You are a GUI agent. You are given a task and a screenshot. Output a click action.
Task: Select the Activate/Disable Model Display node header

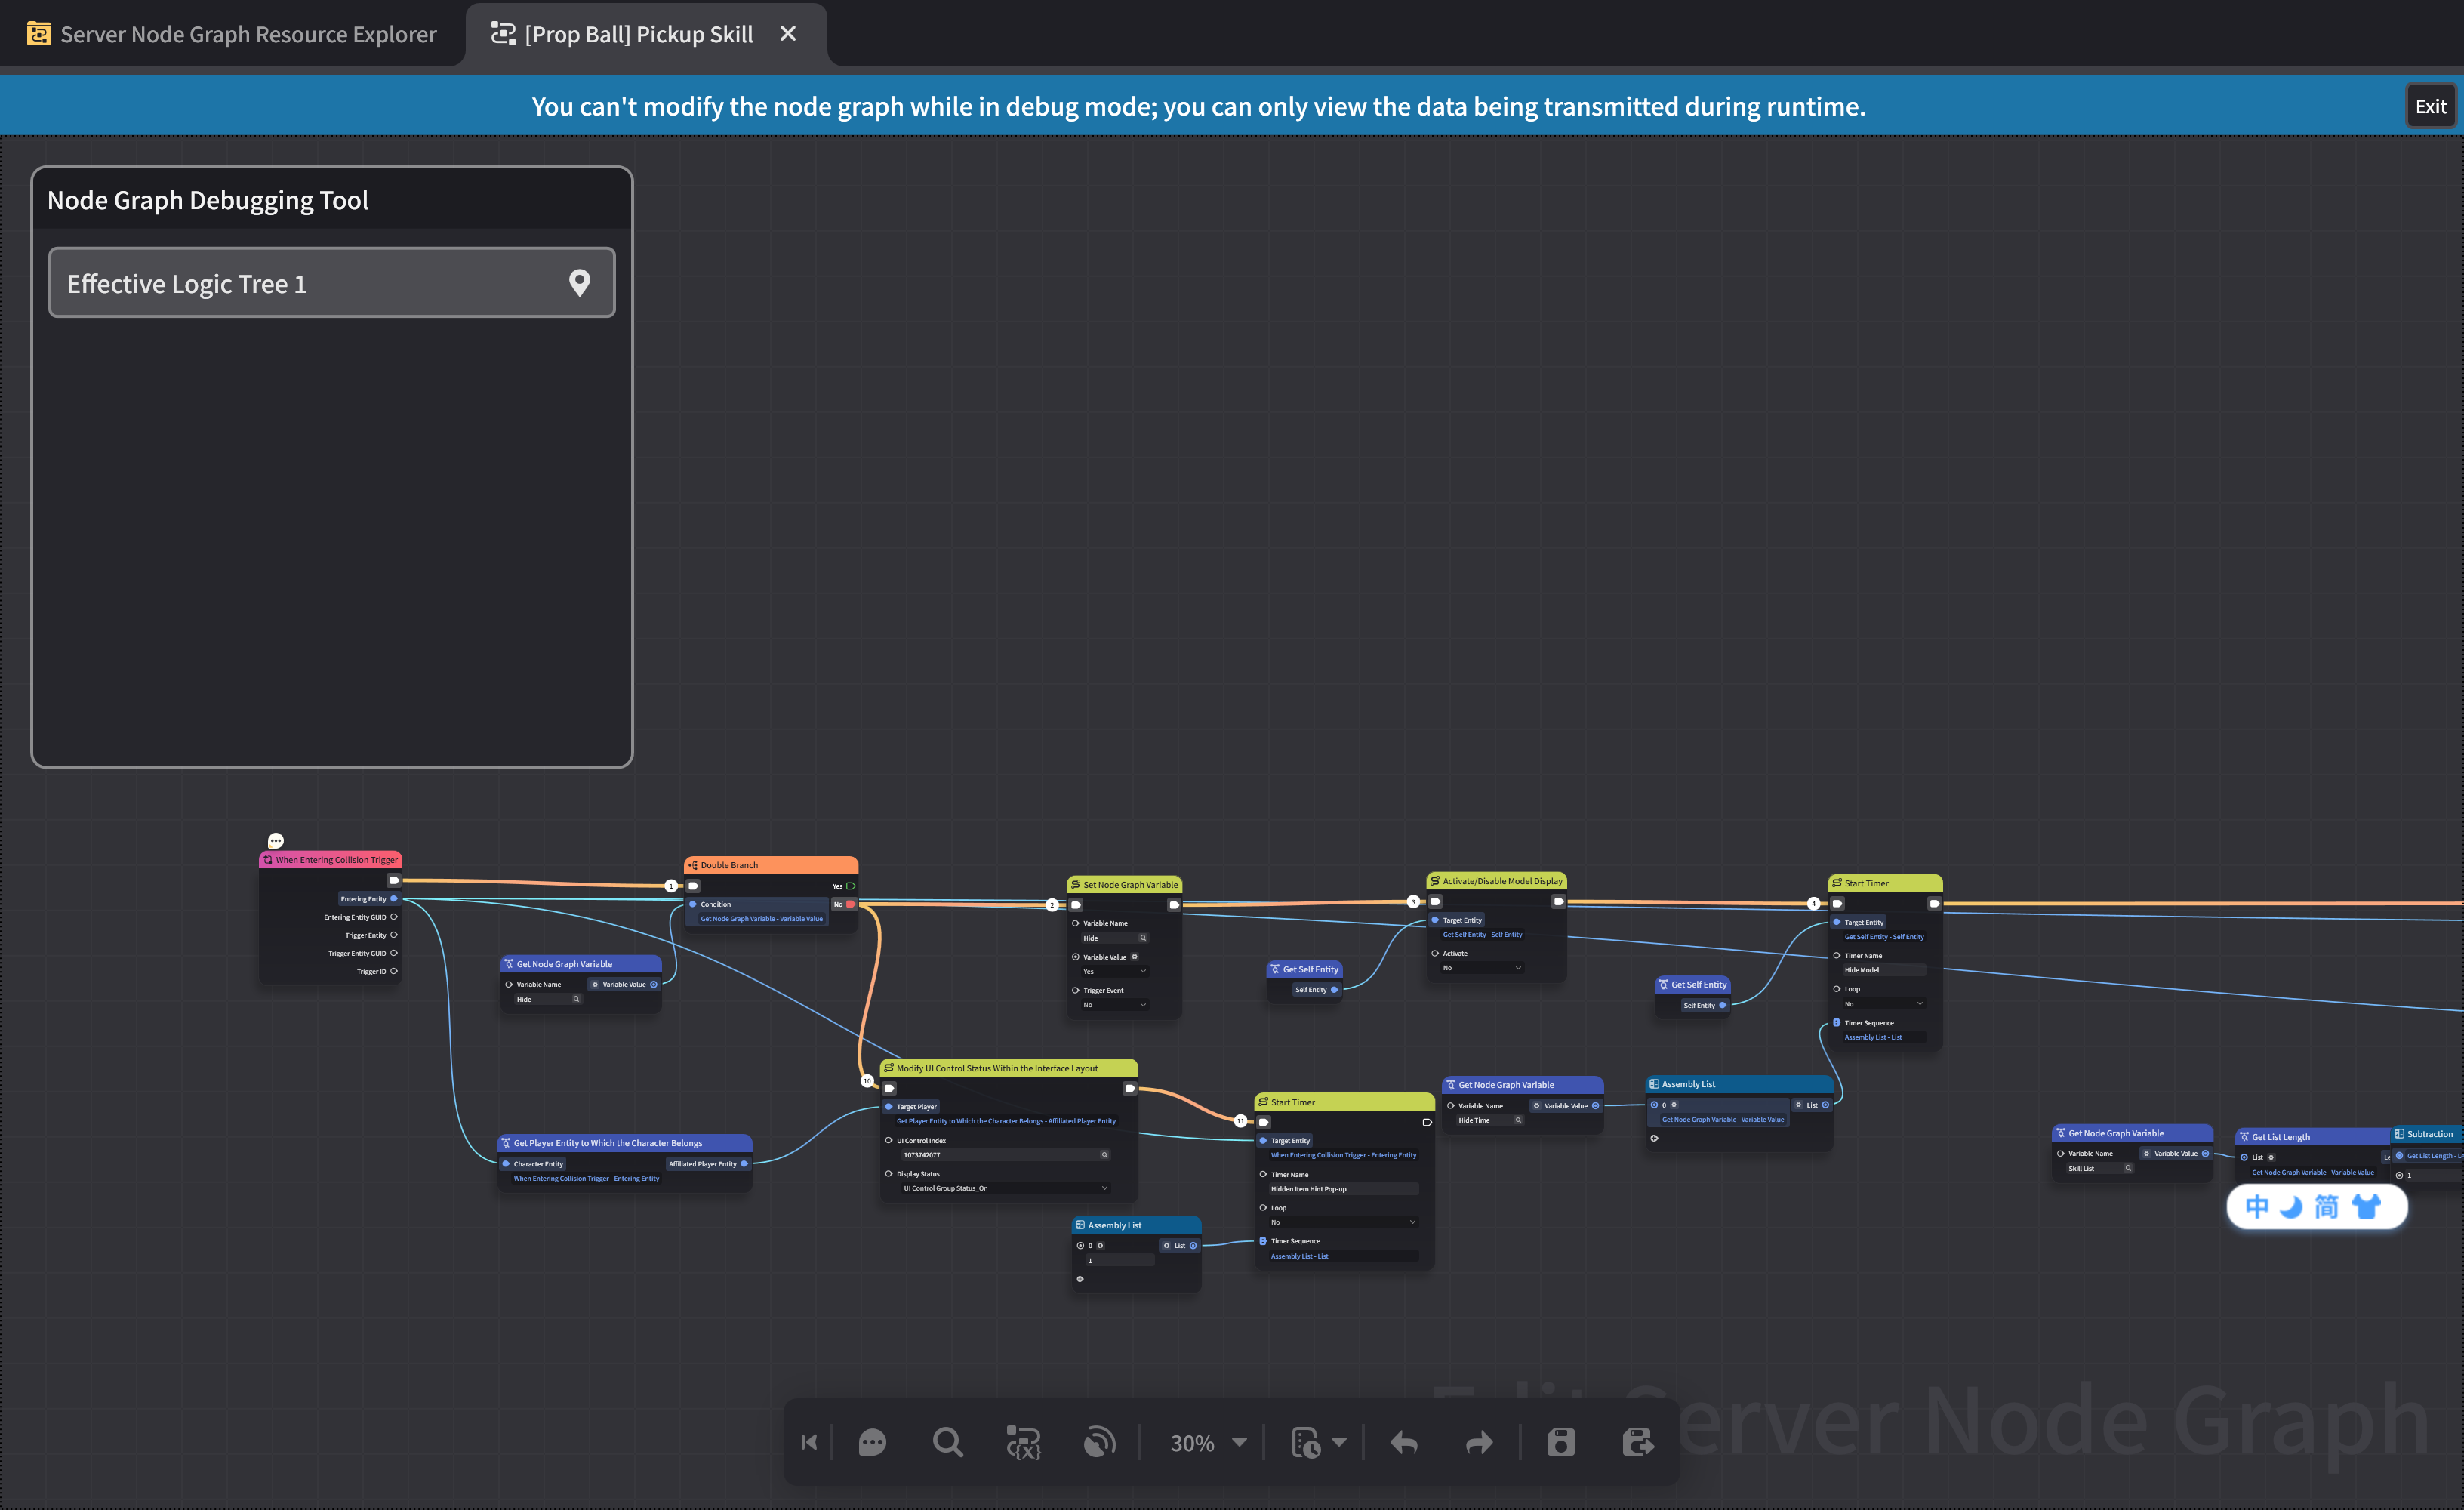tap(1496, 881)
